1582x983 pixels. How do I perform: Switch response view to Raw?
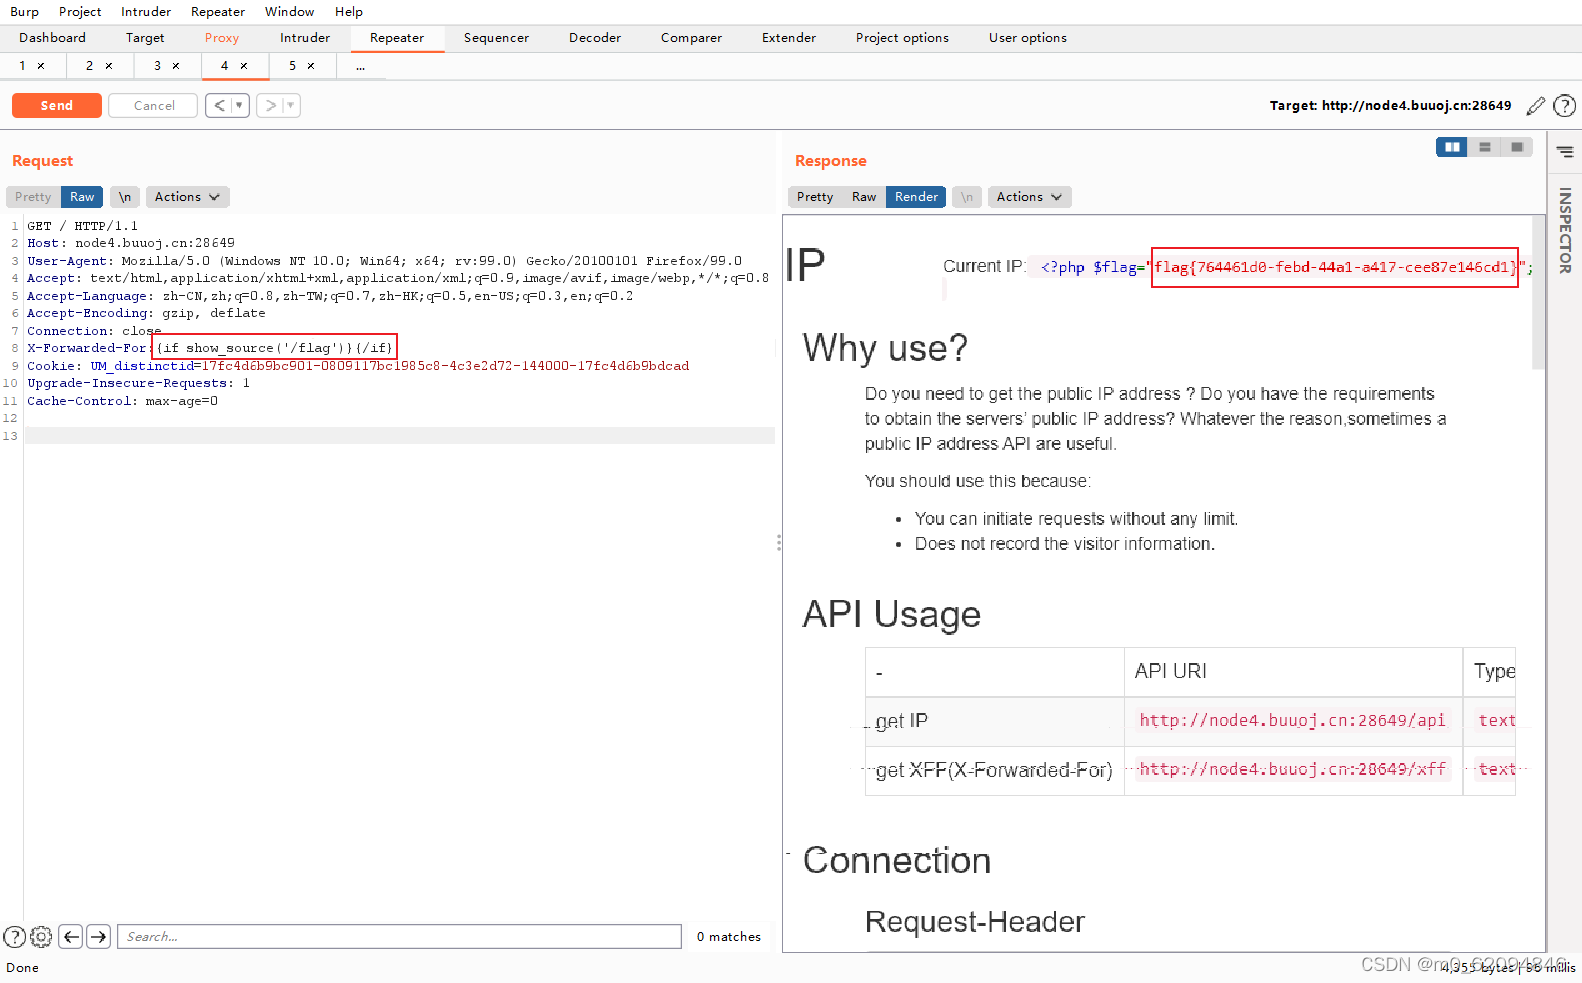point(864,197)
